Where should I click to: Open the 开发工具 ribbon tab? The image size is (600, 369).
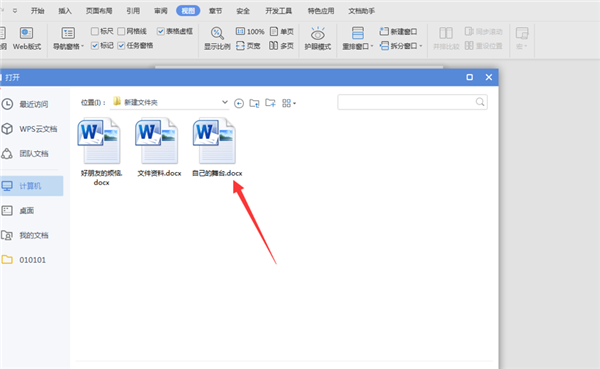(x=279, y=11)
